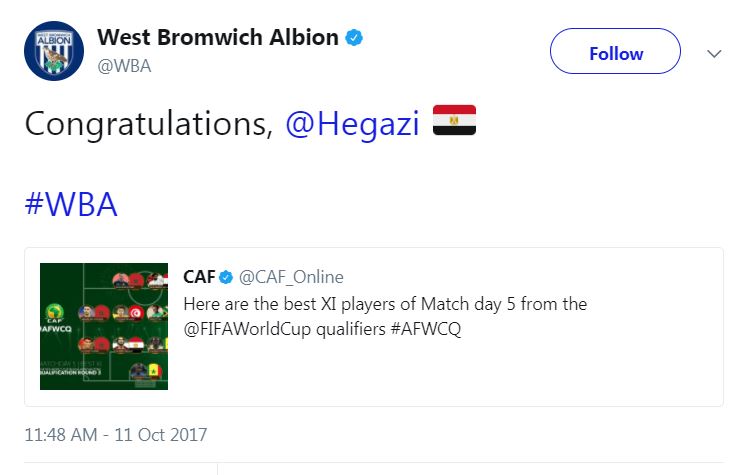This screenshot has width=734, height=475.
Task: Select the #WBA hashtag
Action: 71,203
